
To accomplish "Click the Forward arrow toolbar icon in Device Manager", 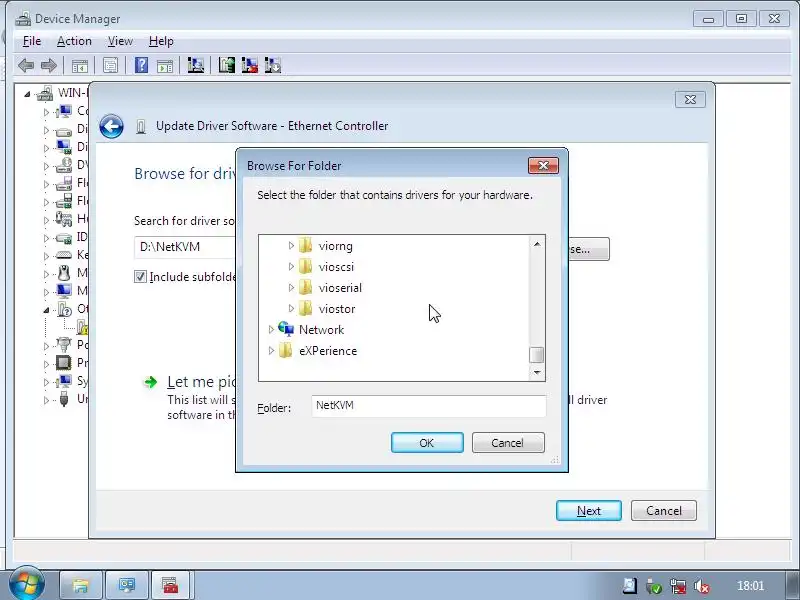I will click(x=49, y=65).
